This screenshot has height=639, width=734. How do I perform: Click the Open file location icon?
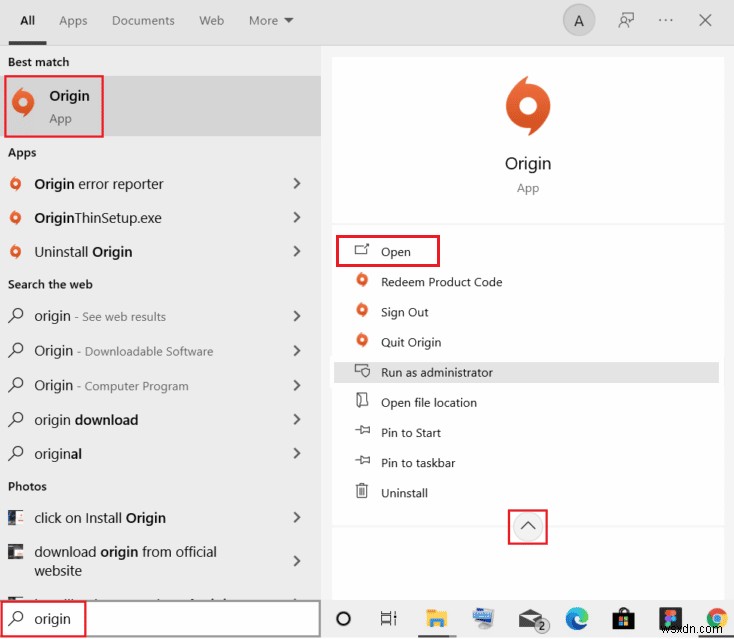362,400
